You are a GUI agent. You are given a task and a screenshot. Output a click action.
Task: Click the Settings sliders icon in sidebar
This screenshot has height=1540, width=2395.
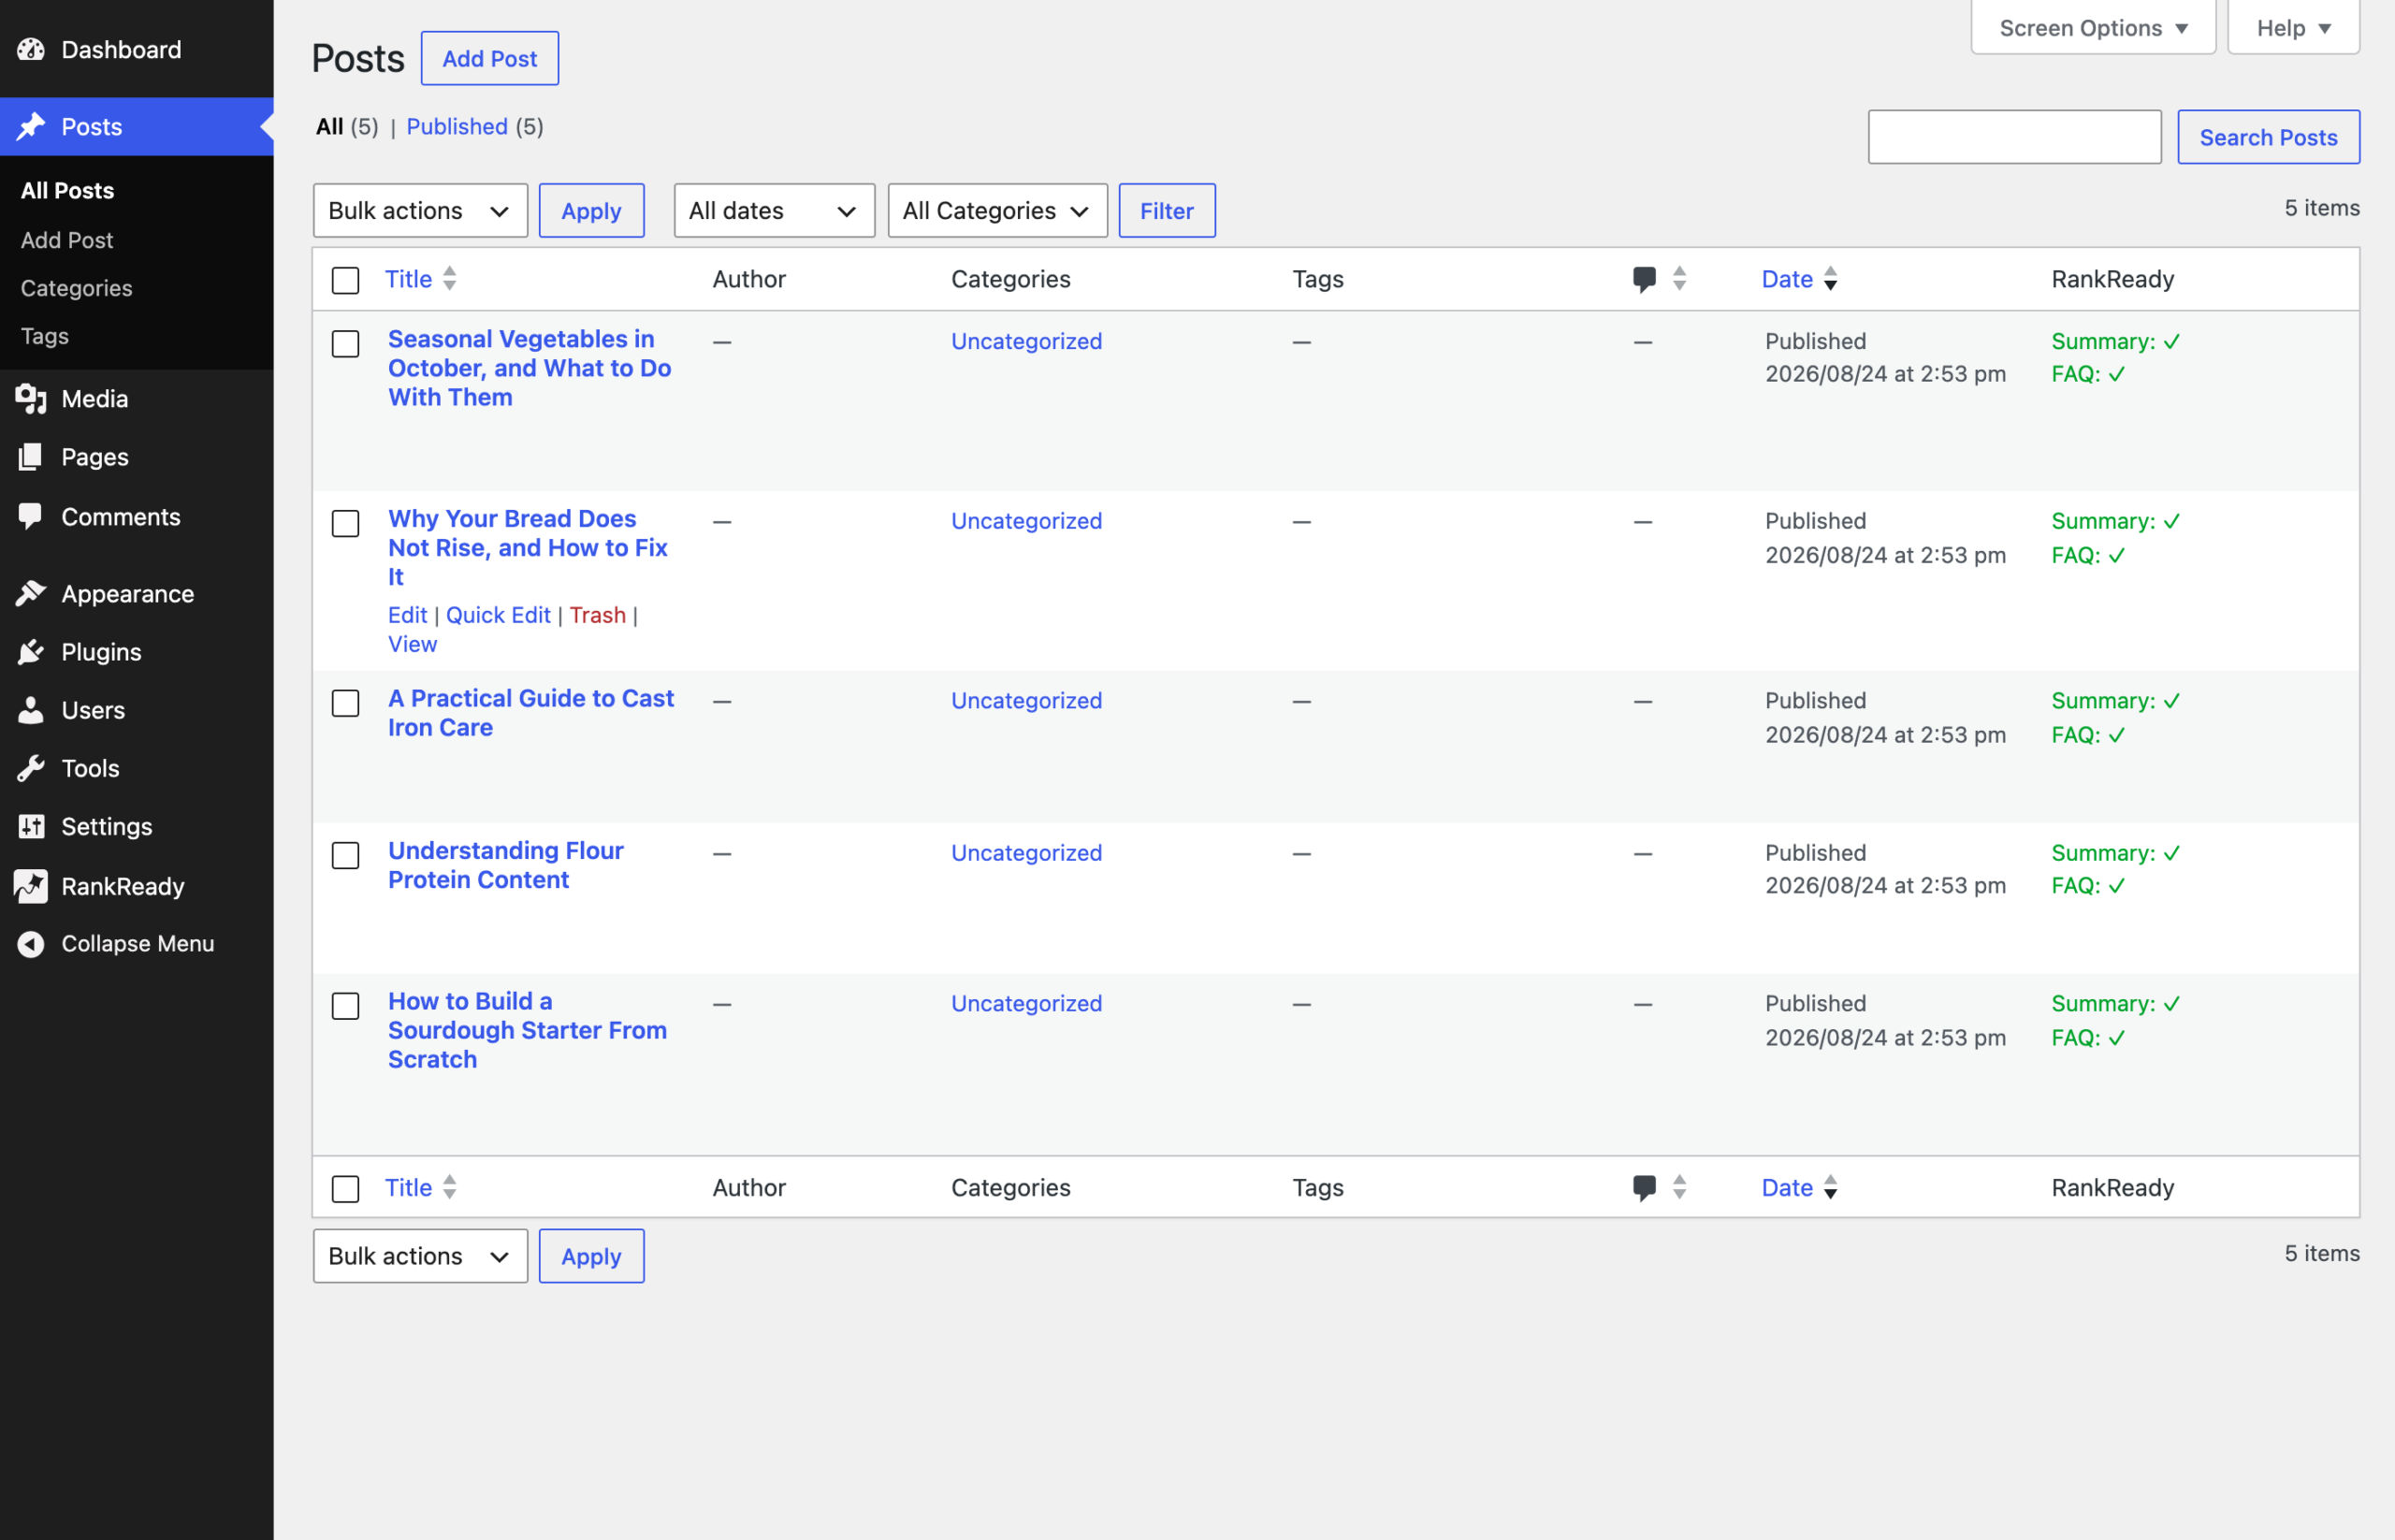point(31,826)
